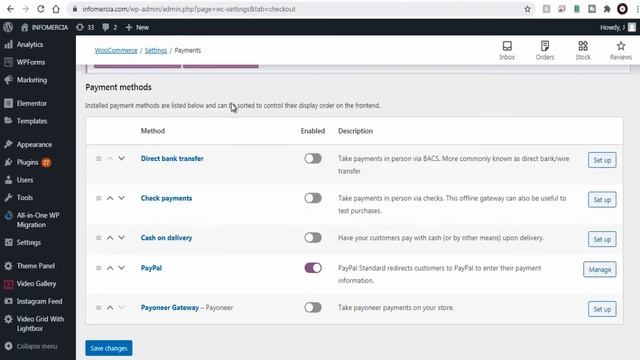The image size is (640, 360).
Task: Open the Howdy user account menu
Action: pos(618,27)
